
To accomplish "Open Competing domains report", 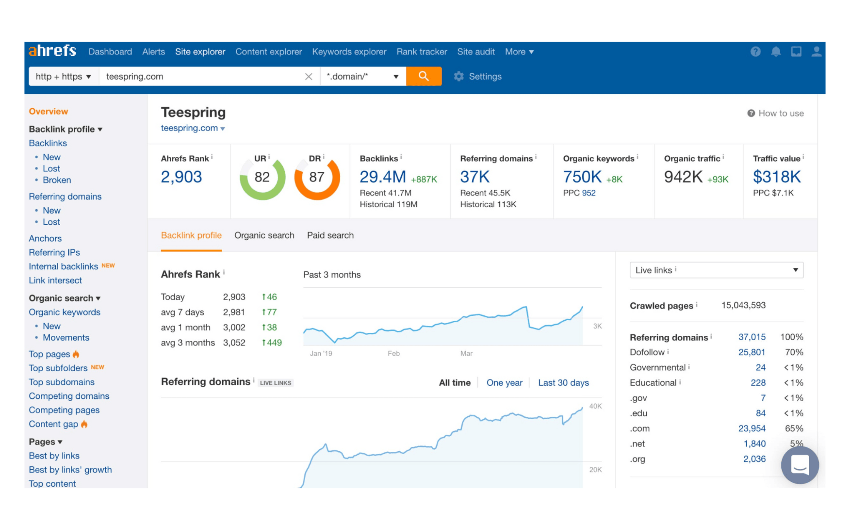I will (x=69, y=396).
